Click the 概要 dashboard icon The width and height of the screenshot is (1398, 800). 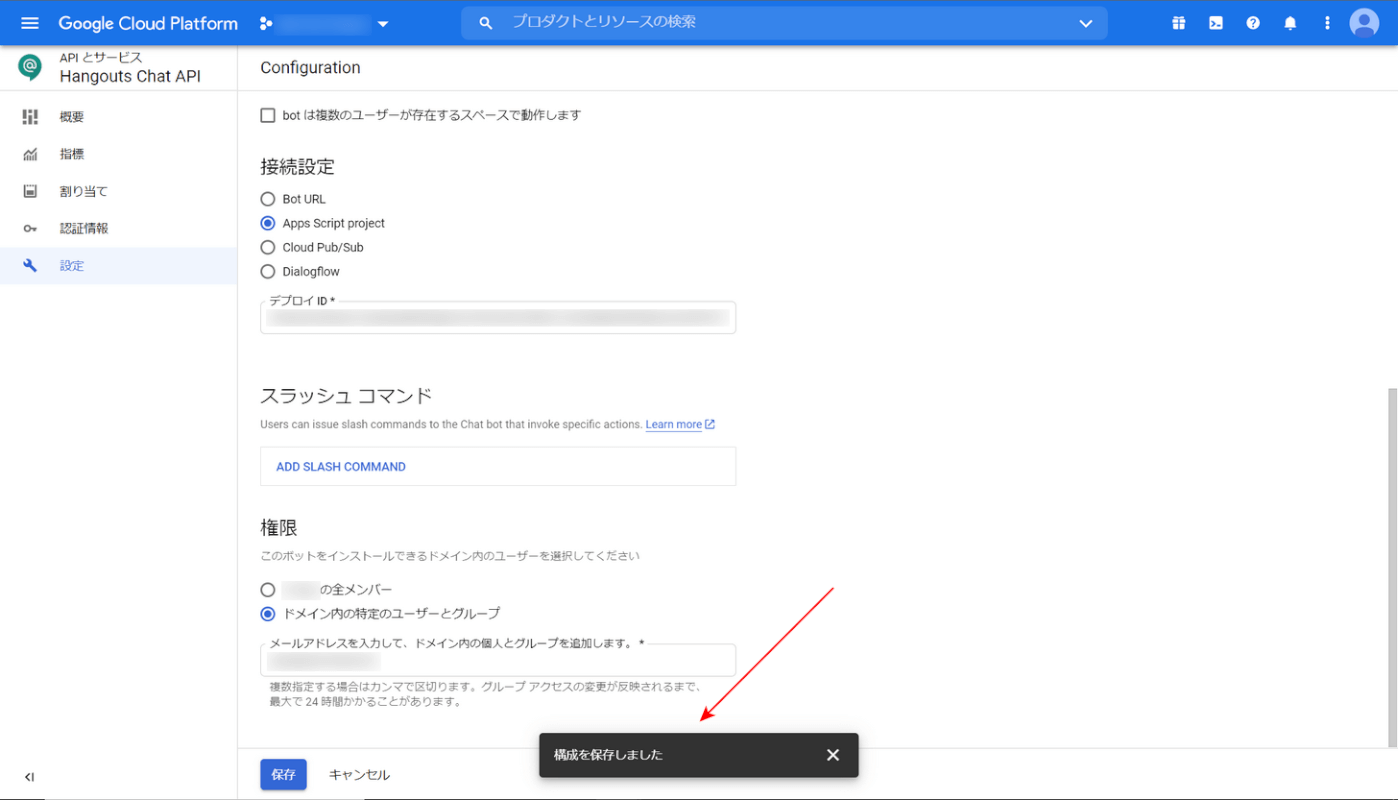[x=30, y=117]
